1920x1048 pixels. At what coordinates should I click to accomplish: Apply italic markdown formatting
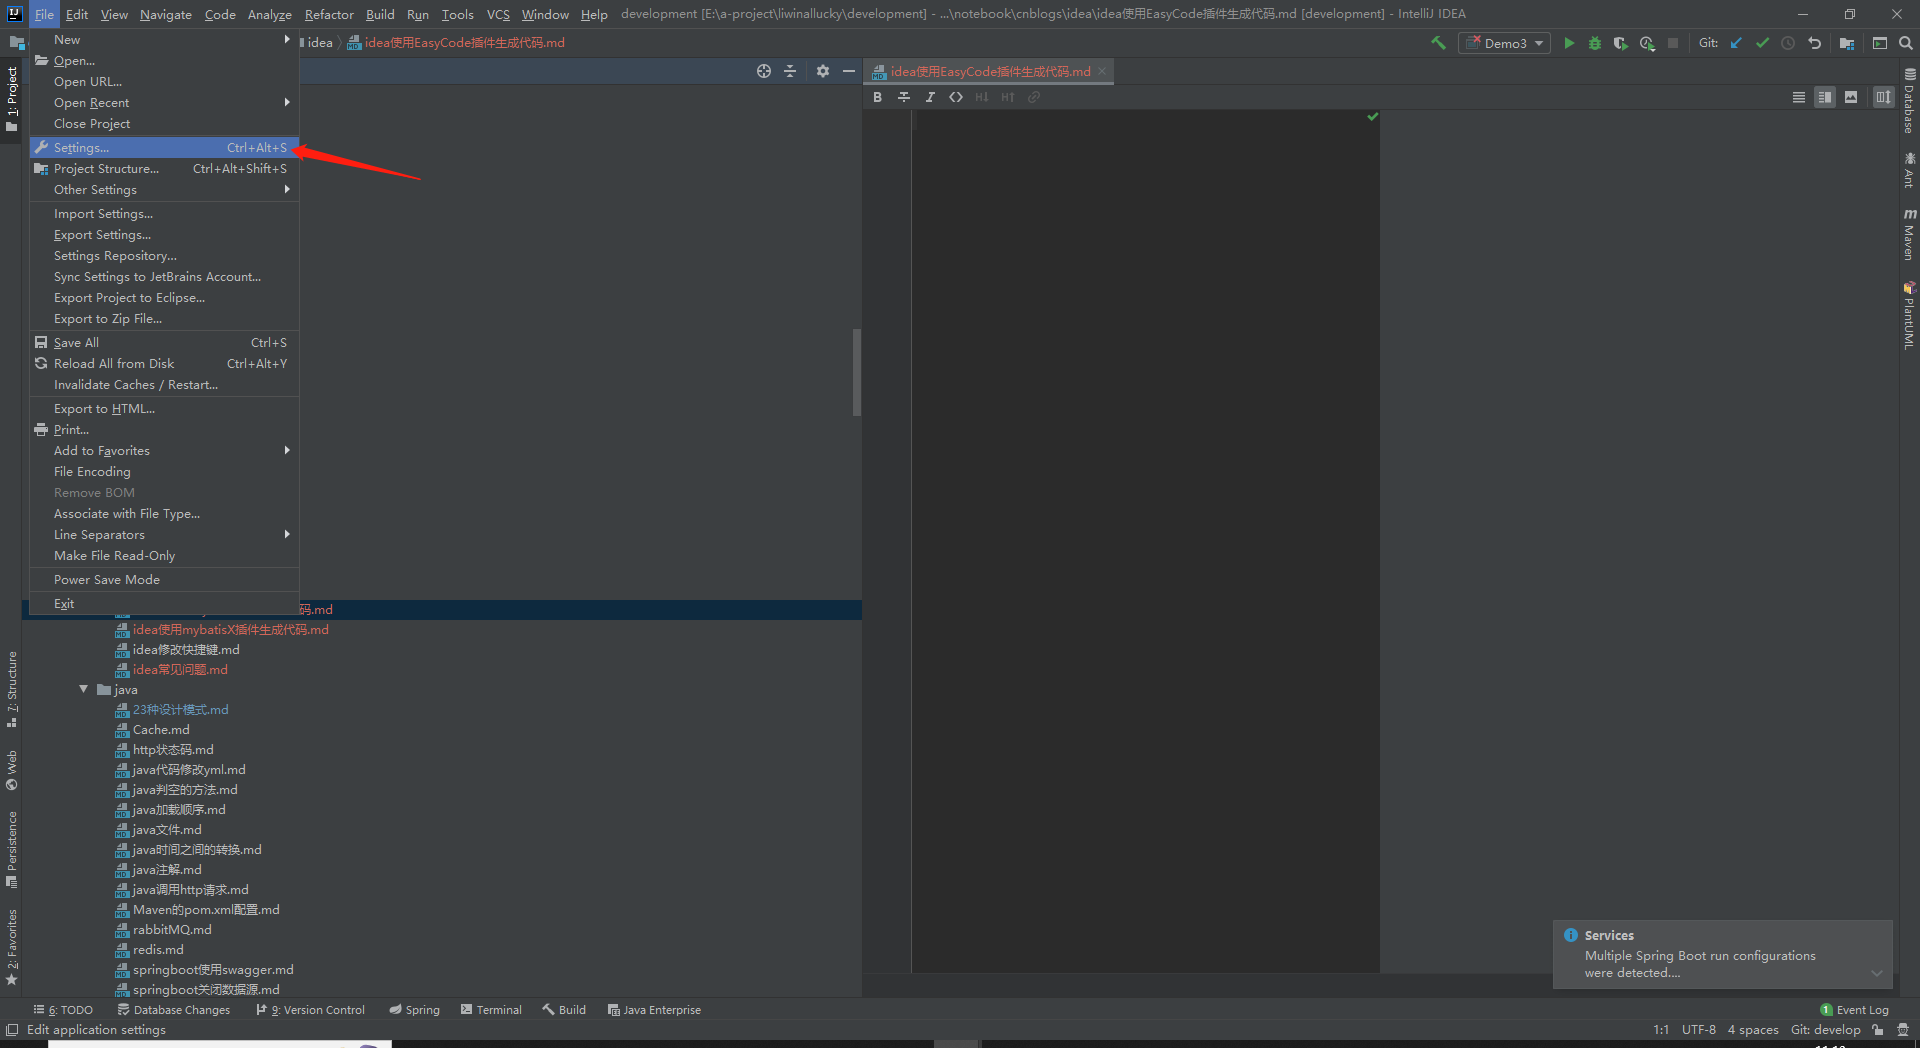[930, 97]
